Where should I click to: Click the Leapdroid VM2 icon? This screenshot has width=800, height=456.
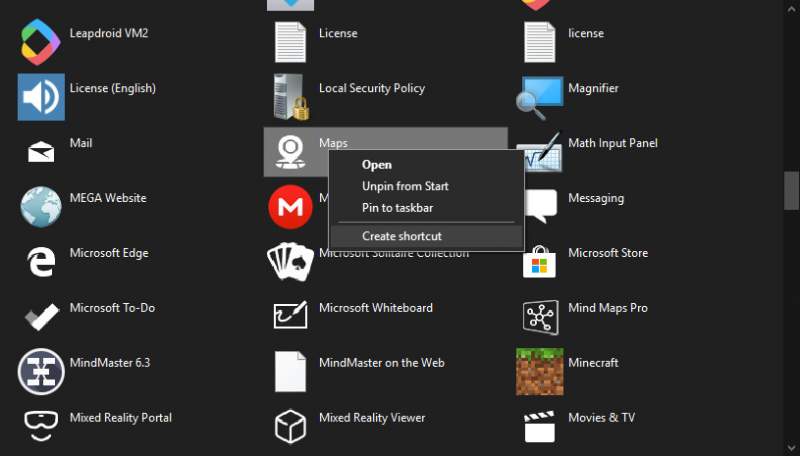click(x=41, y=42)
